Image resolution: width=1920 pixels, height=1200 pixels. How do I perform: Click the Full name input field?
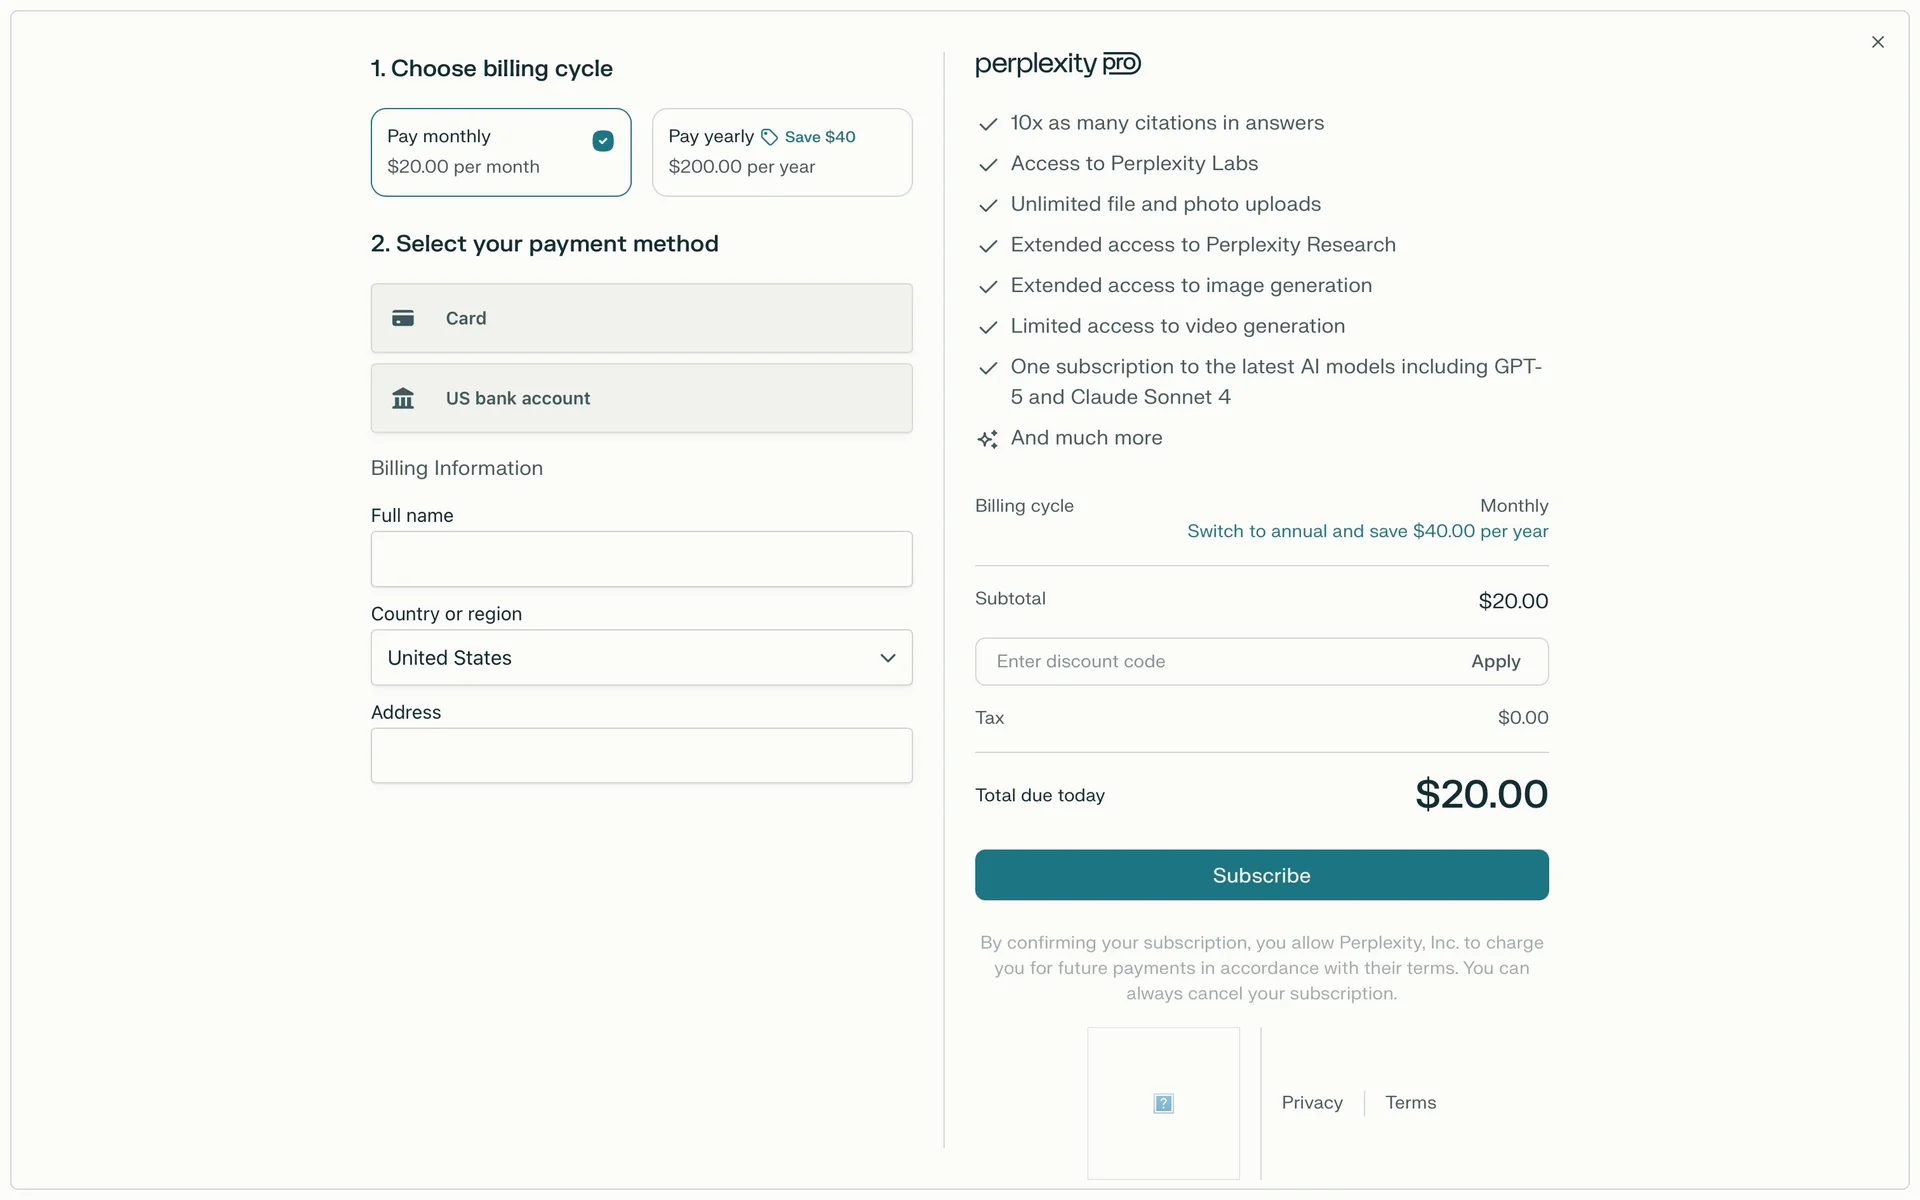(640, 559)
